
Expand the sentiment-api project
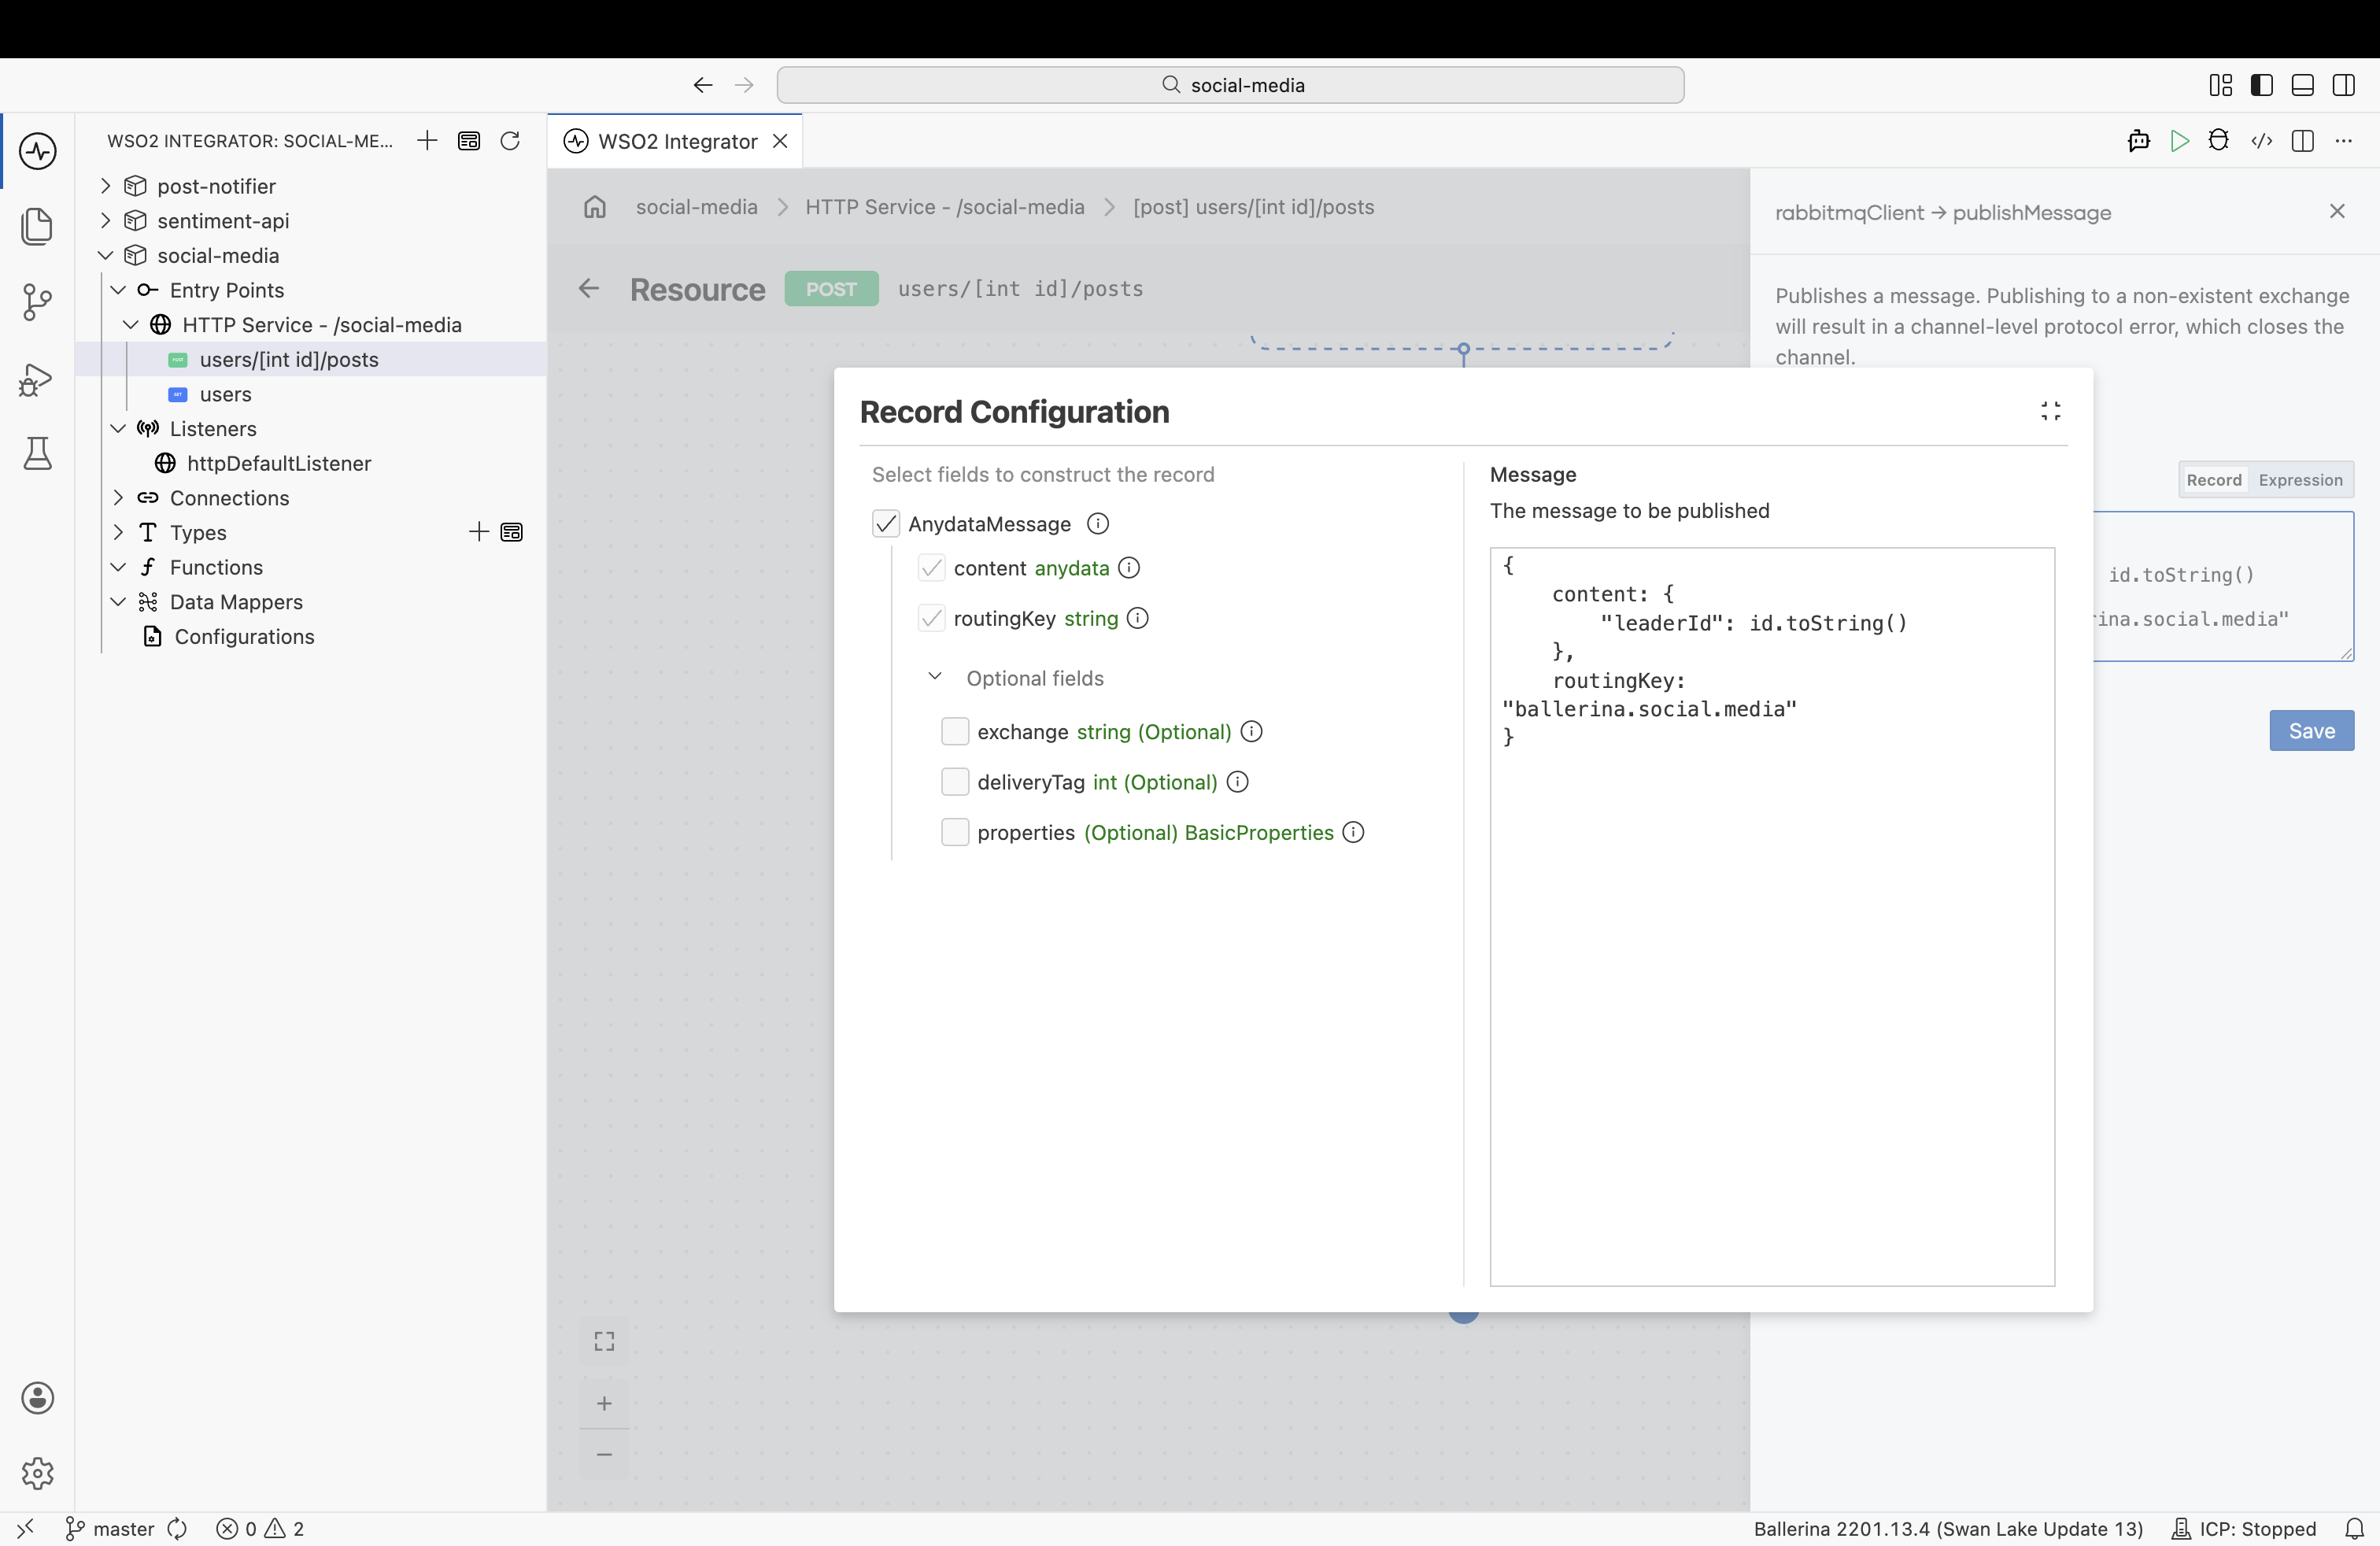pyautogui.click(x=105, y=220)
